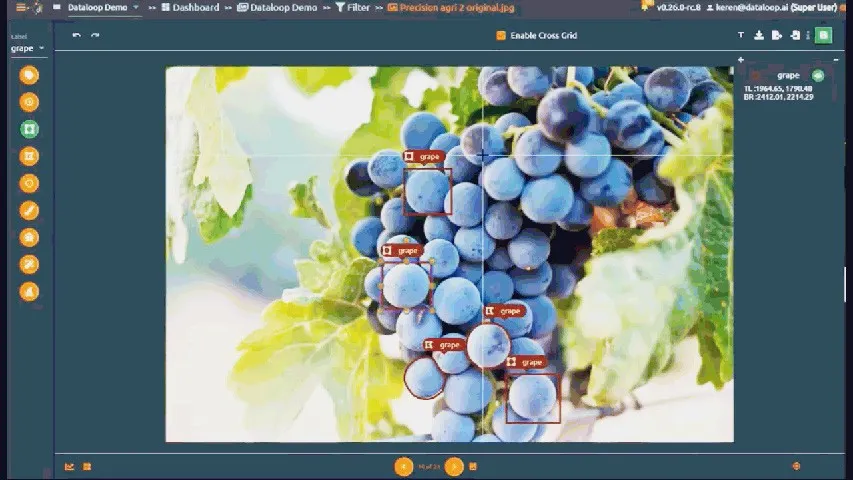Open the Dataloop Demo project dropdown
This screenshot has width=853, height=480.
[103, 8]
